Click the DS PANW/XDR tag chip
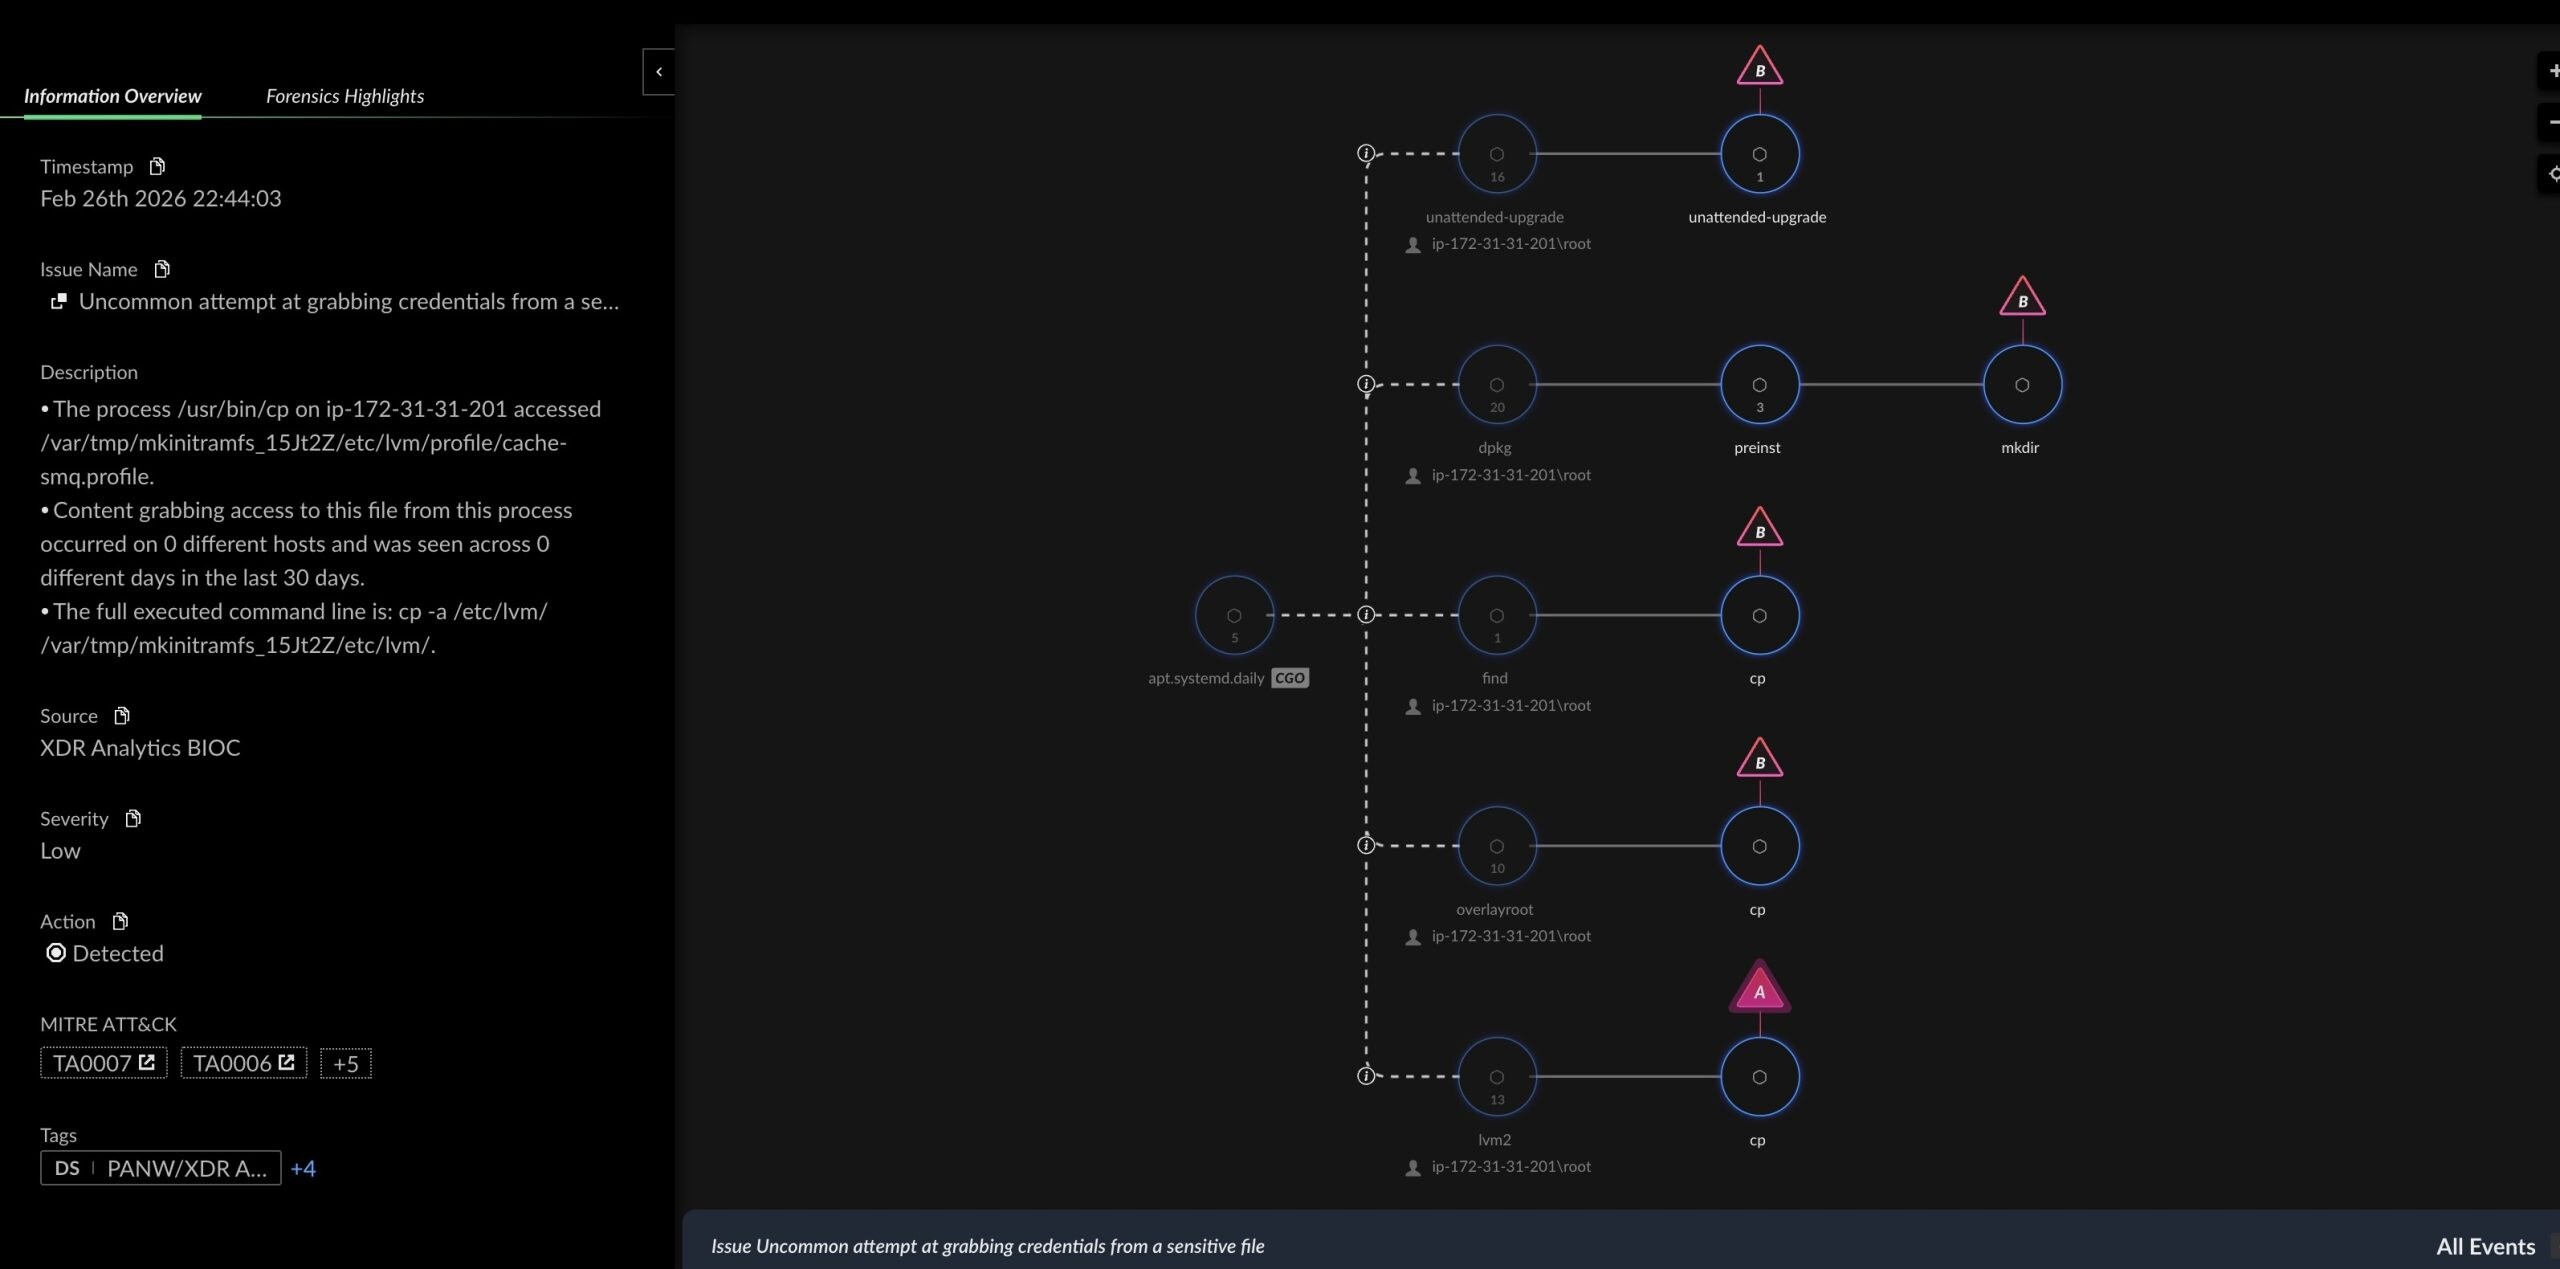Screen dimensions: 2560x1269 click(x=160, y=1167)
